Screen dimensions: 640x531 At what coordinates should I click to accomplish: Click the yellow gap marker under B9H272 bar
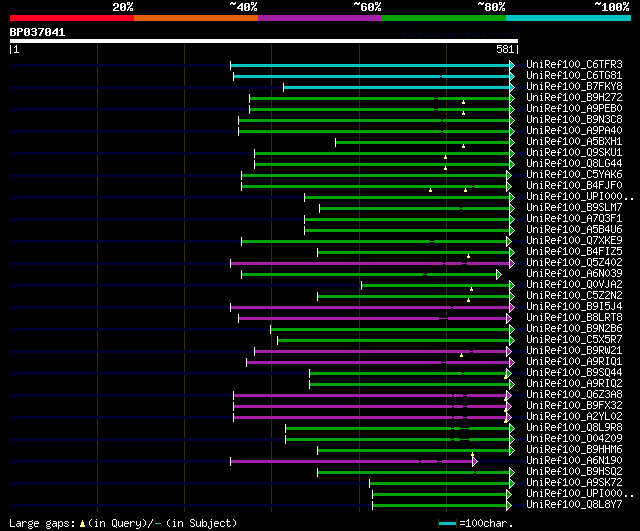pos(463,102)
